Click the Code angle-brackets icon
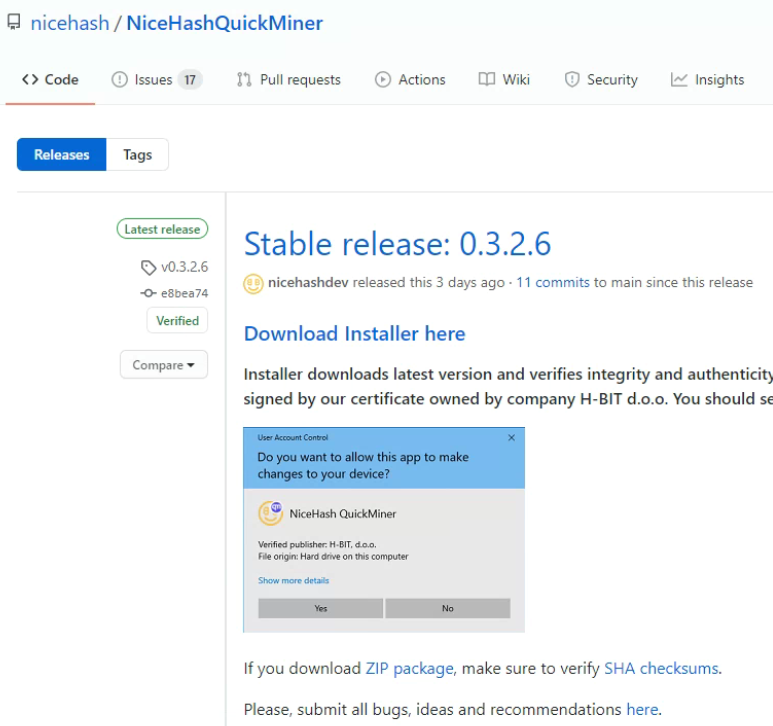Viewport: 773px width, 726px height. point(30,79)
